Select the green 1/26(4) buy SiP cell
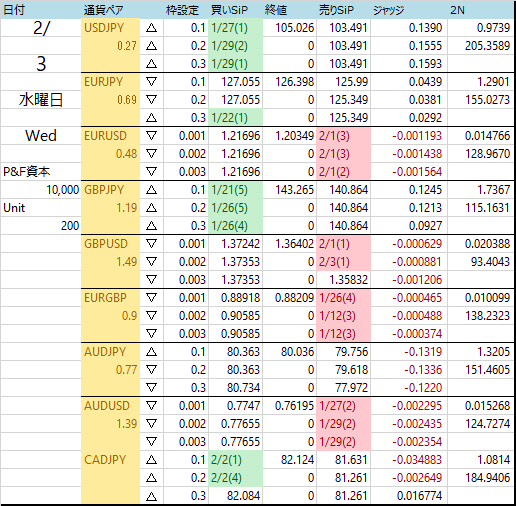Image resolution: width=516 pixels, height=506 pixels. tap(235, 226)
